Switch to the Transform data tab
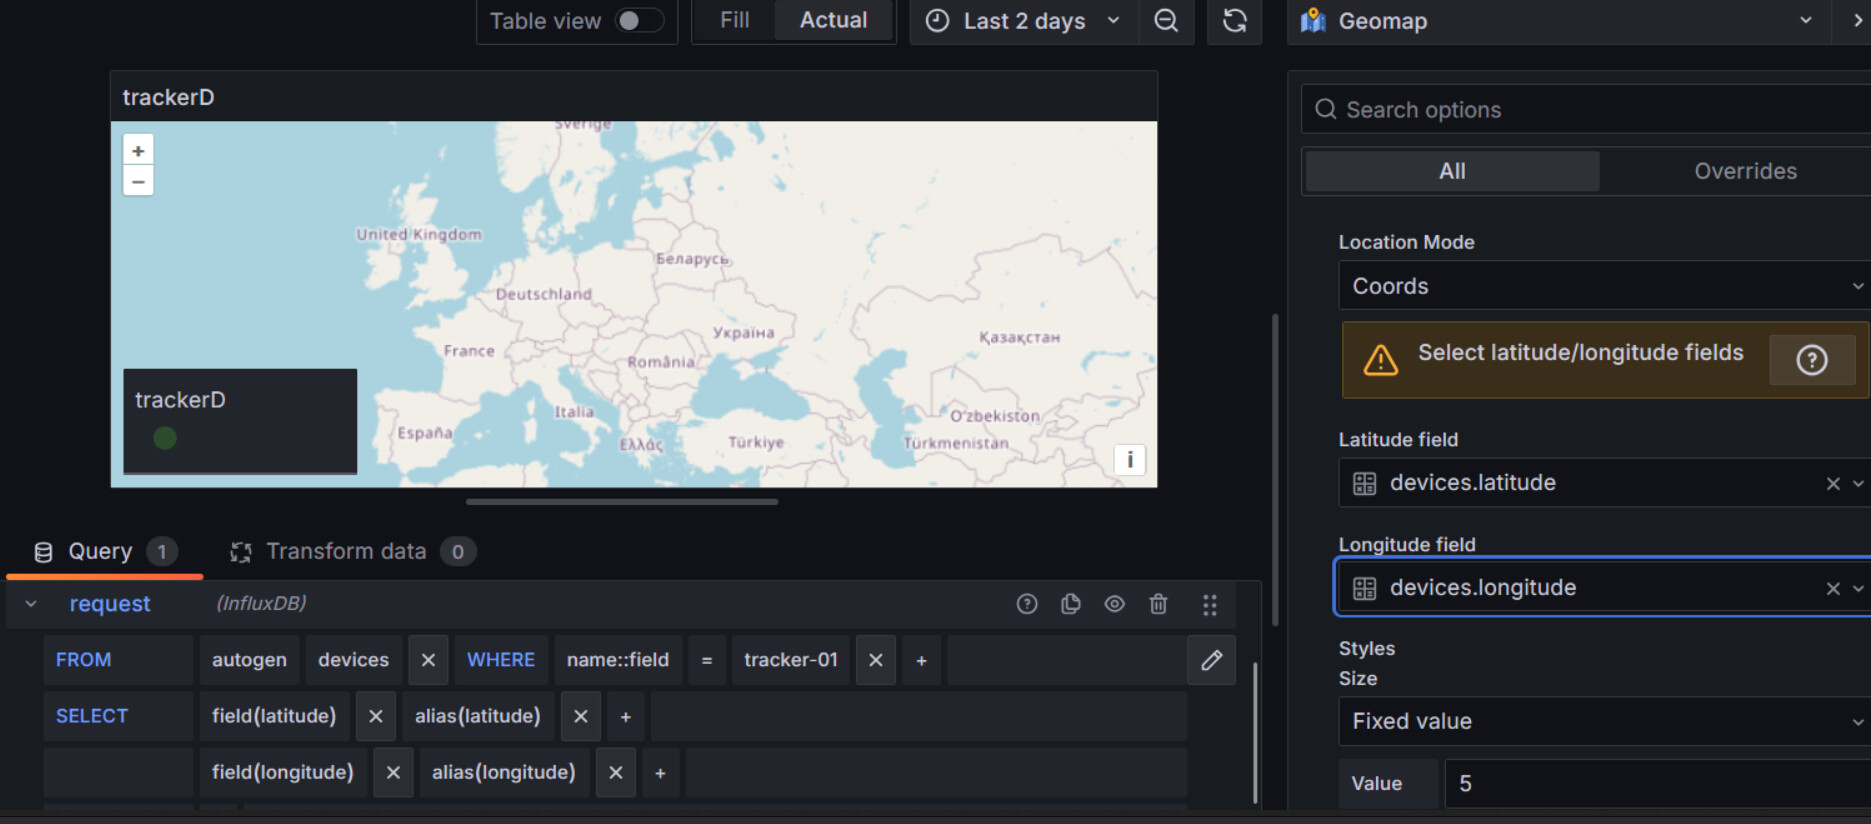Image resolution: width=1871 pixels, height=824 pixels. tap(346, 551)
